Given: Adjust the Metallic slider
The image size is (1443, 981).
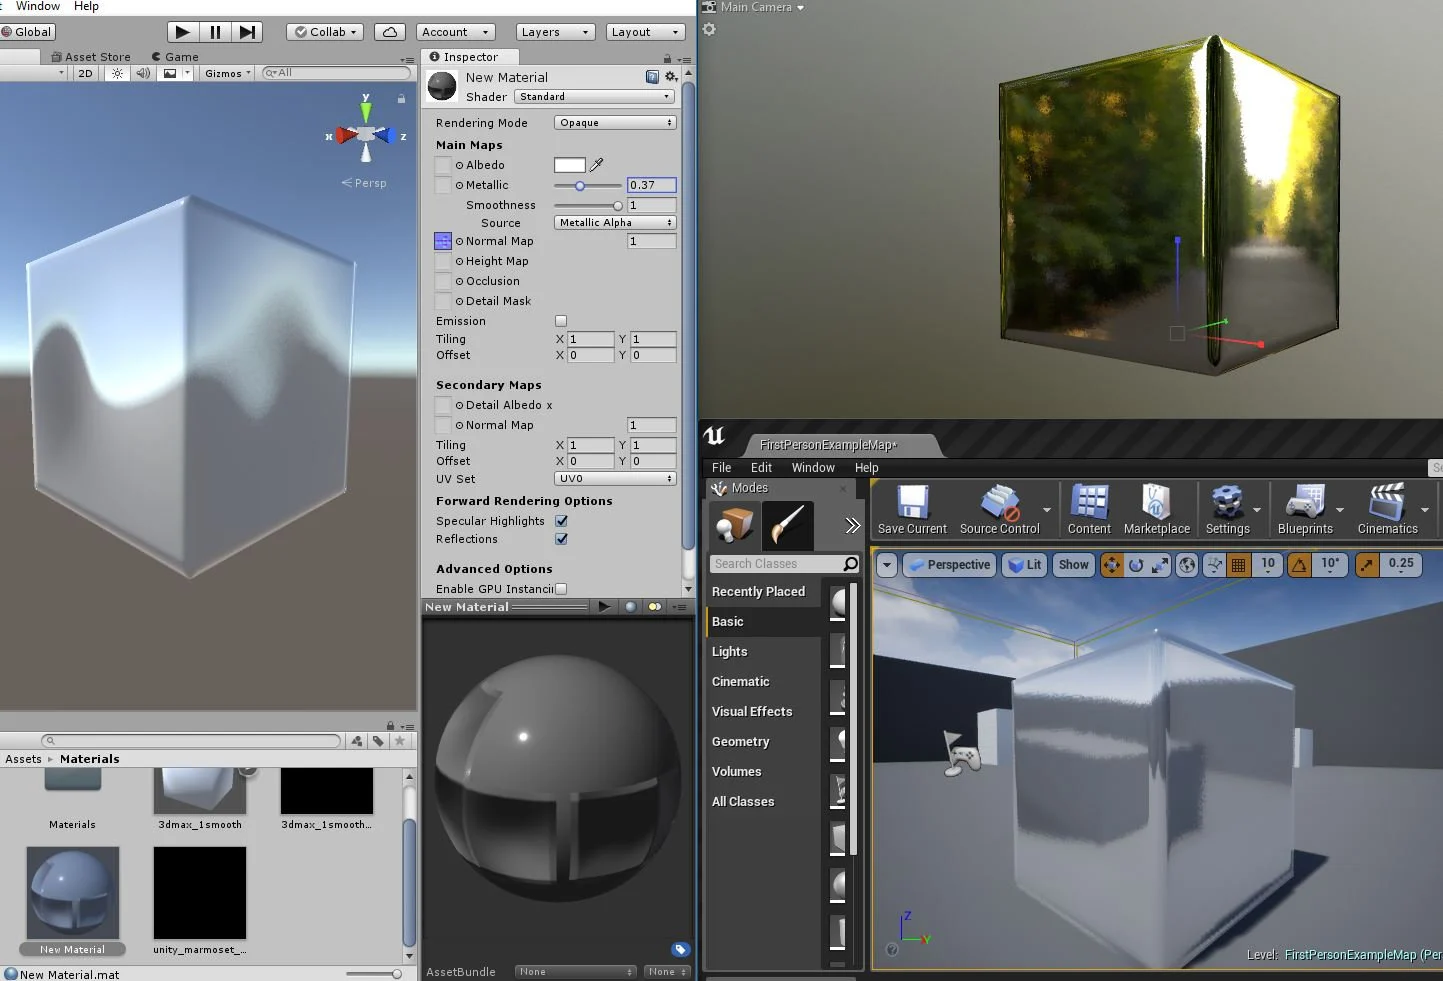Looking at the screenshot, I should click(x=588, y=186).
